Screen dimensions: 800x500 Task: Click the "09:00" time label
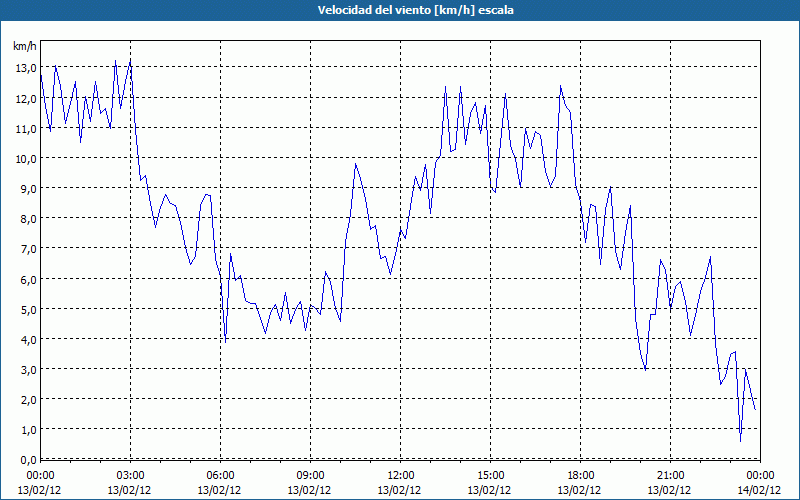pyautogui.click(x=310, y=476)
